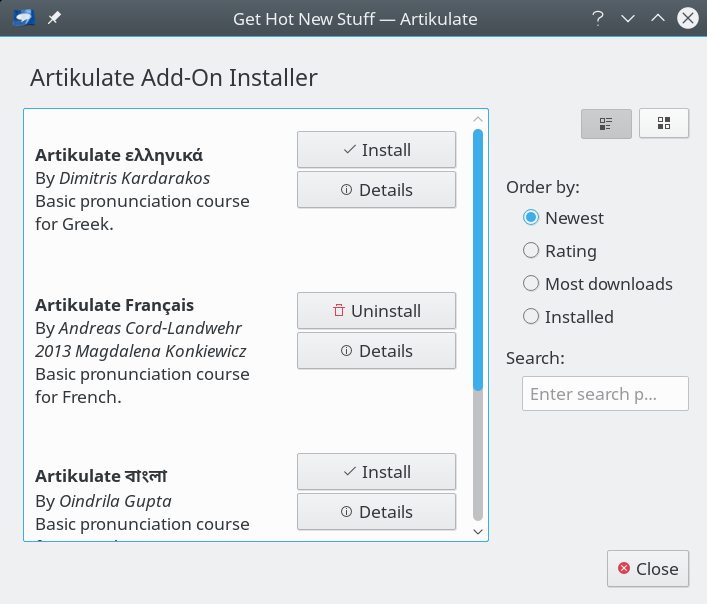Open Details for Oindrila Gupta's course

(x=376, y=512)
